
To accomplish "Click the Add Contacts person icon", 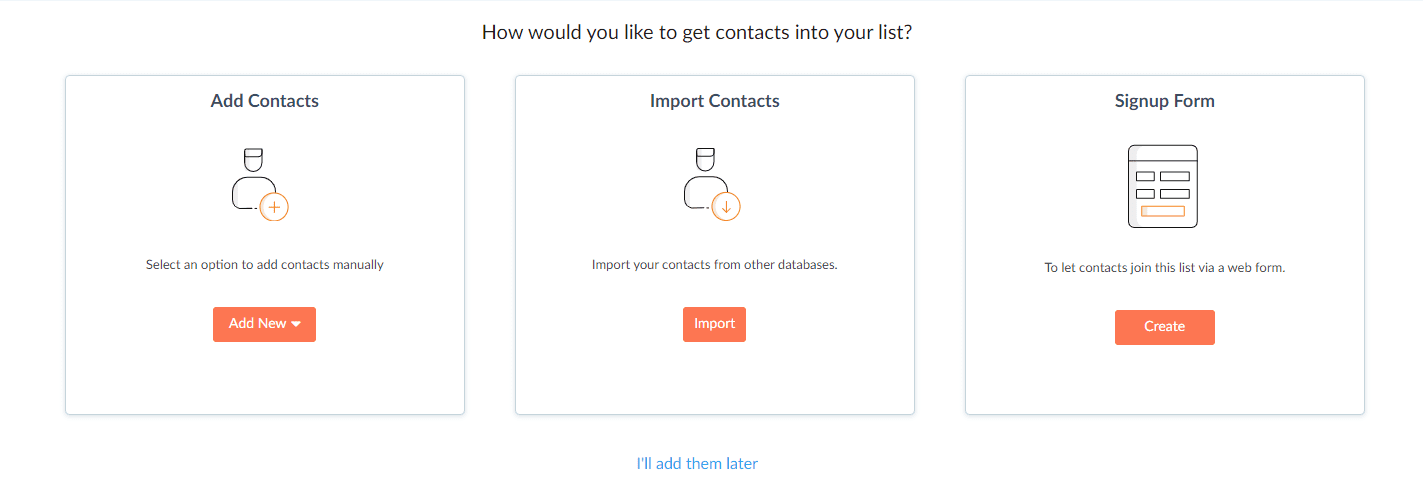I will pyautogui.click(x=258, y=184).
